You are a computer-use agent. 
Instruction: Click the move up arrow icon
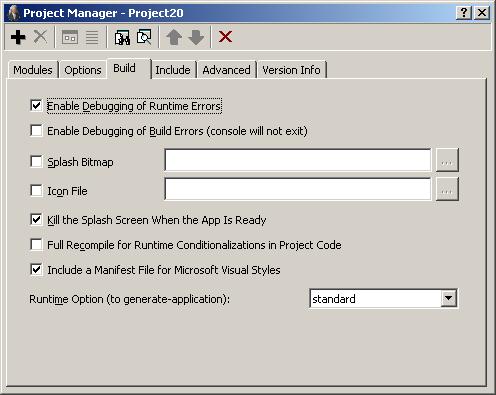[x=174, y=37]
